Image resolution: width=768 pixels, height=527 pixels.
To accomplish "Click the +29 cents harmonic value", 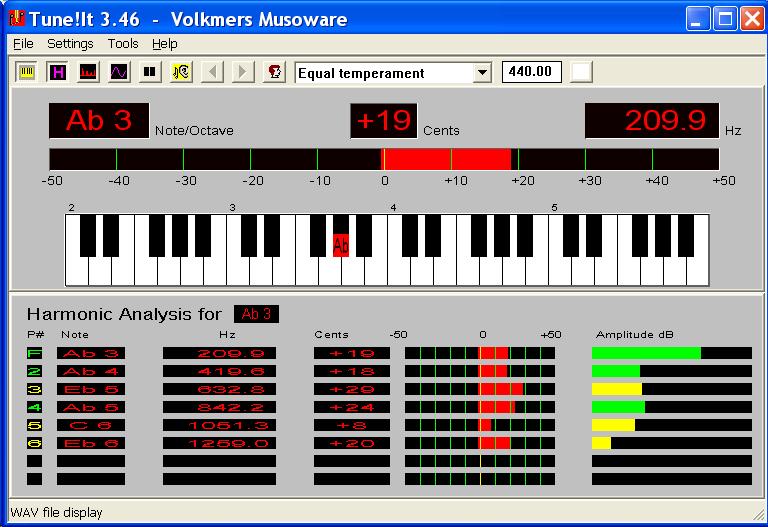I will (x=352, y=389).
